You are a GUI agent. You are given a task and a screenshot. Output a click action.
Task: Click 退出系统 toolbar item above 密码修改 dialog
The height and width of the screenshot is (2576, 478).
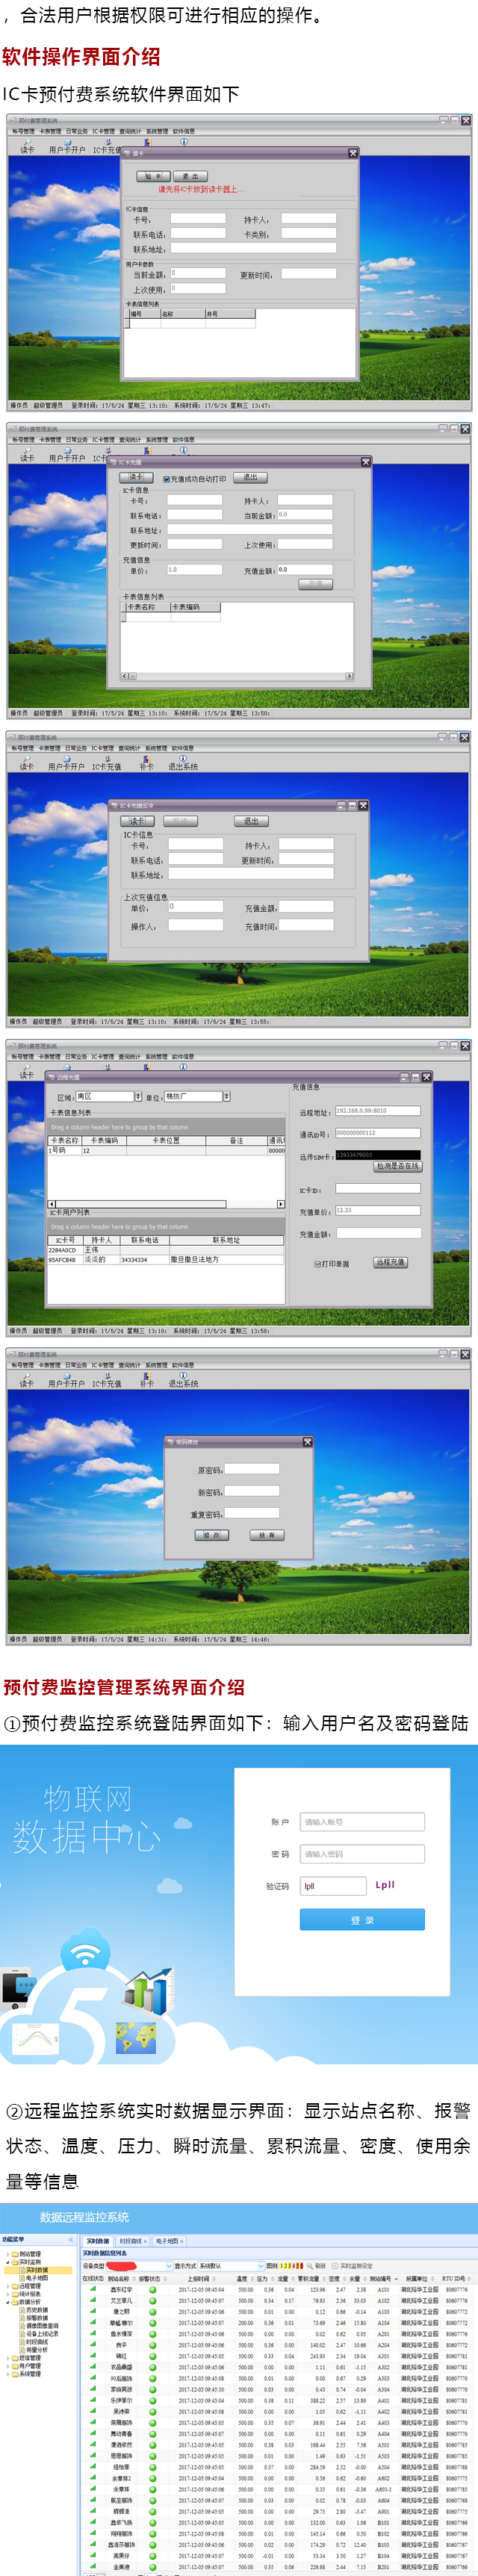click(183, 1381)
